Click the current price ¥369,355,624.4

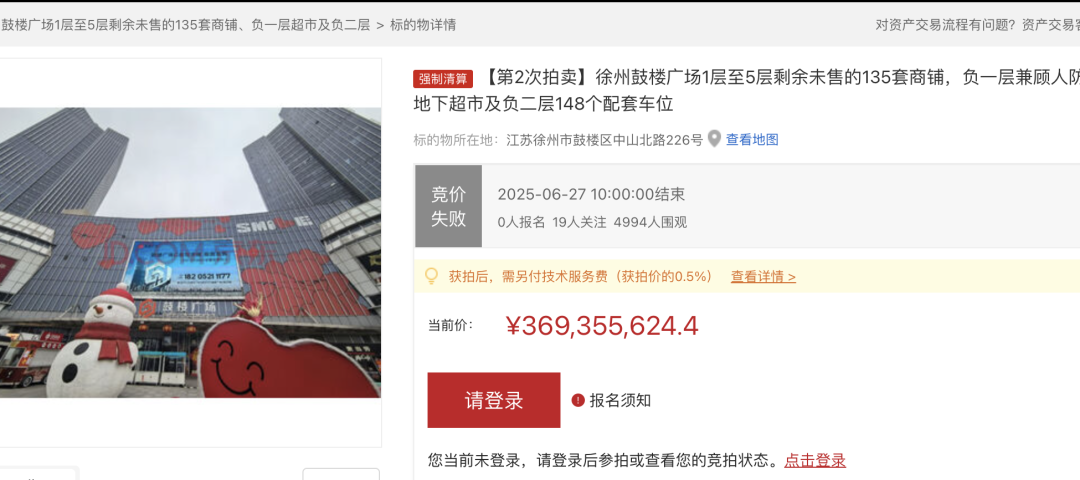click(x=602, y=326)
